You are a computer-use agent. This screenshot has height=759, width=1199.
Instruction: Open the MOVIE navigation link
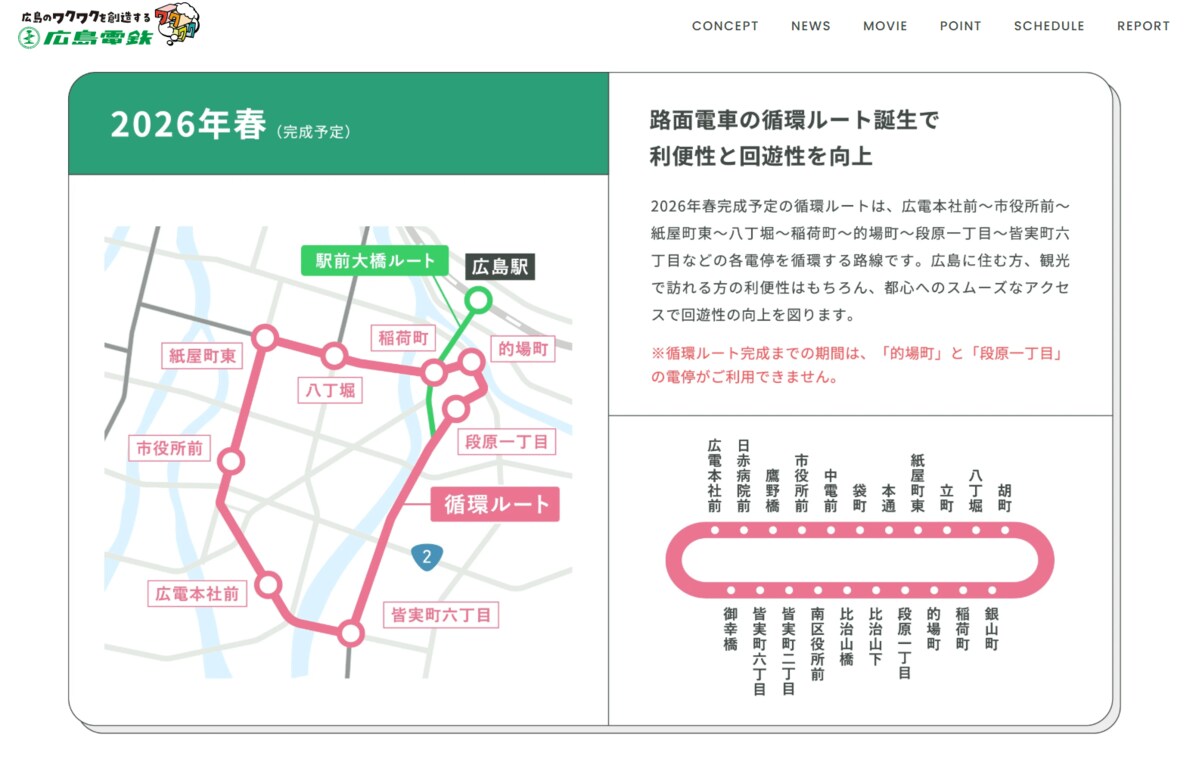click(885, 26)
